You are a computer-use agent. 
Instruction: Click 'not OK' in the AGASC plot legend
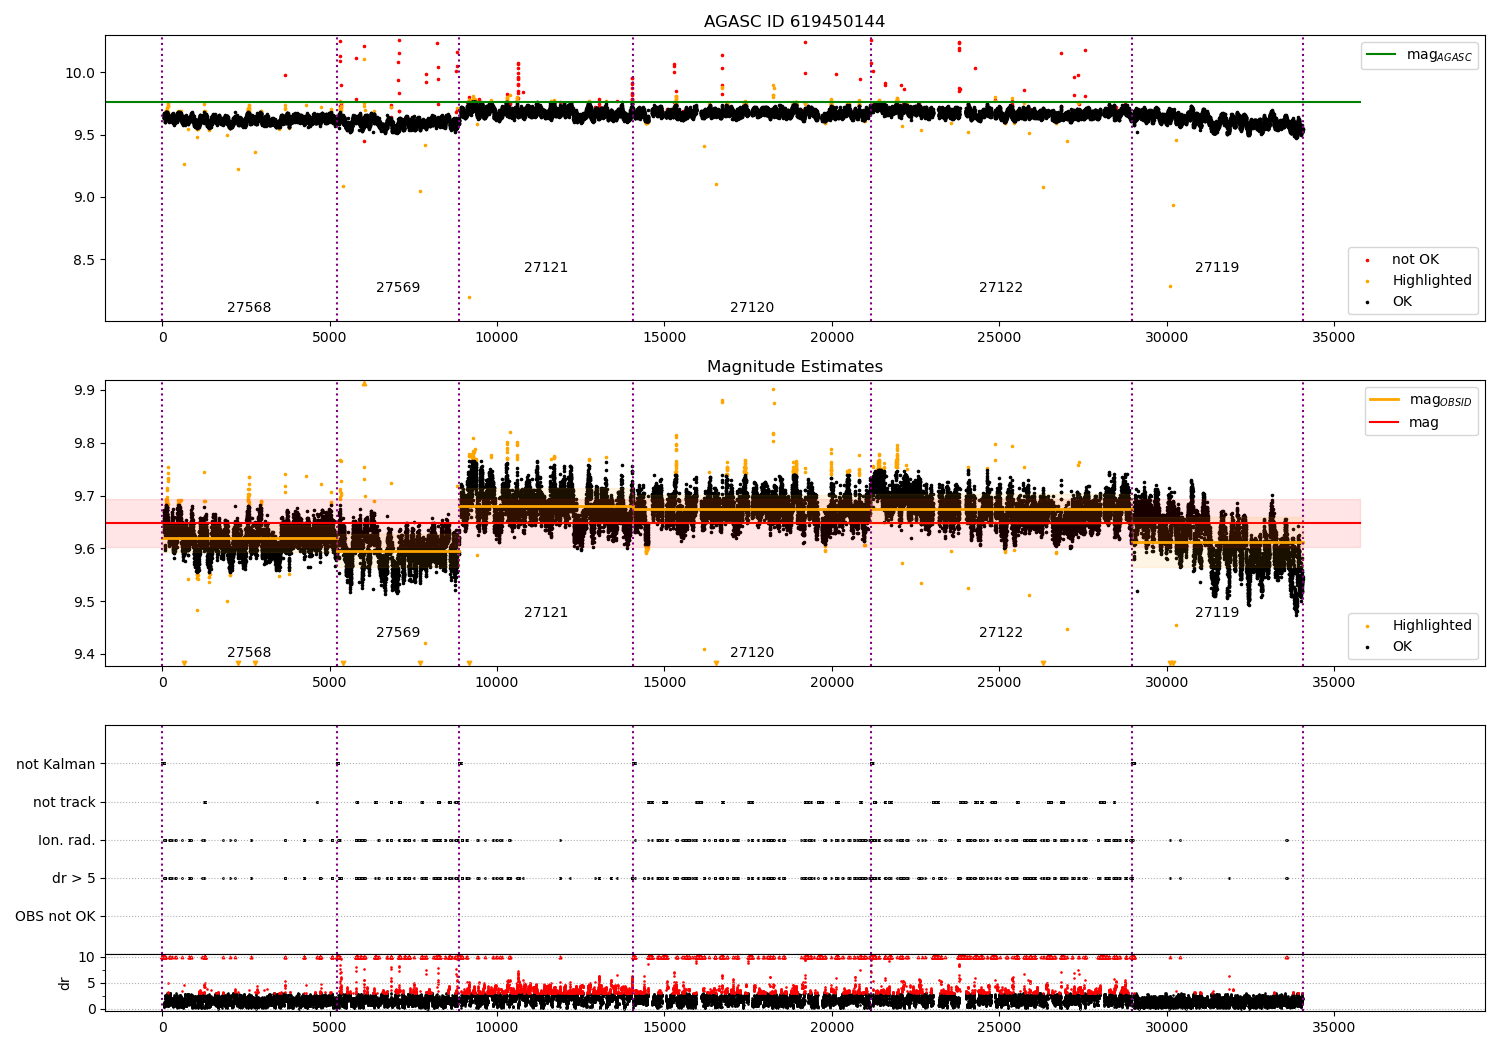1415,260
